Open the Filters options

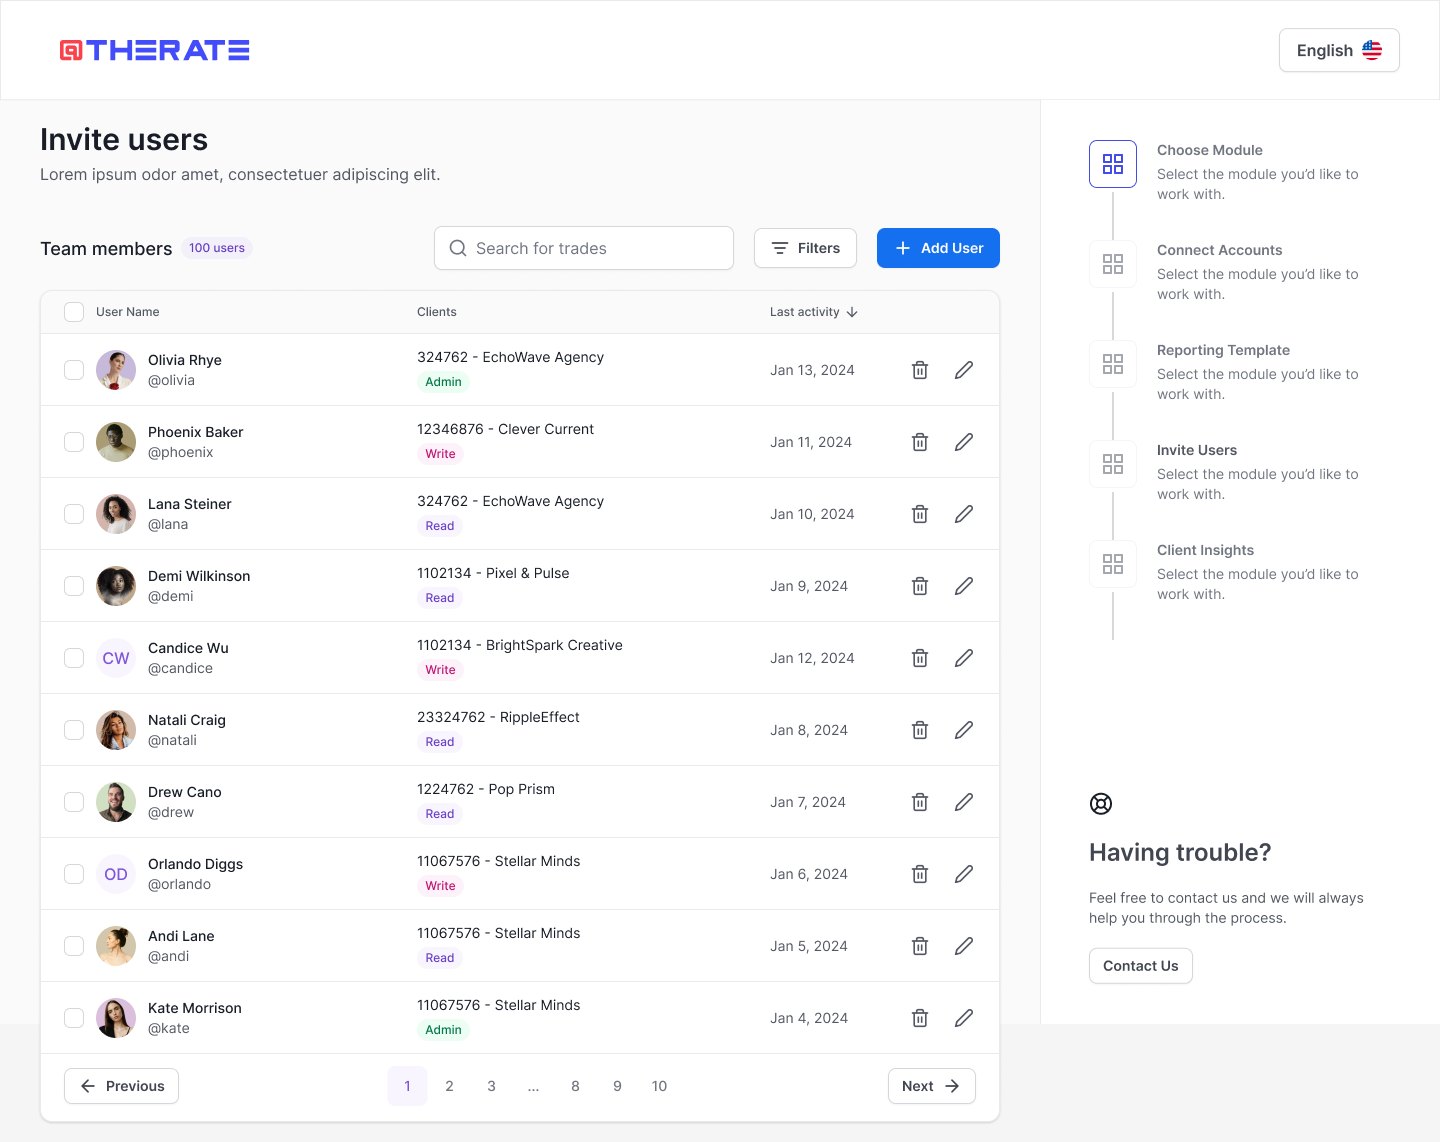pos(805,248)
